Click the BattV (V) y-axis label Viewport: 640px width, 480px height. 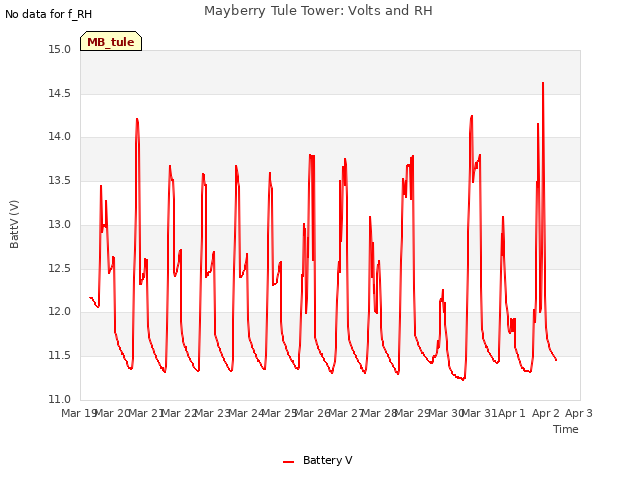[x=14, y=224]
